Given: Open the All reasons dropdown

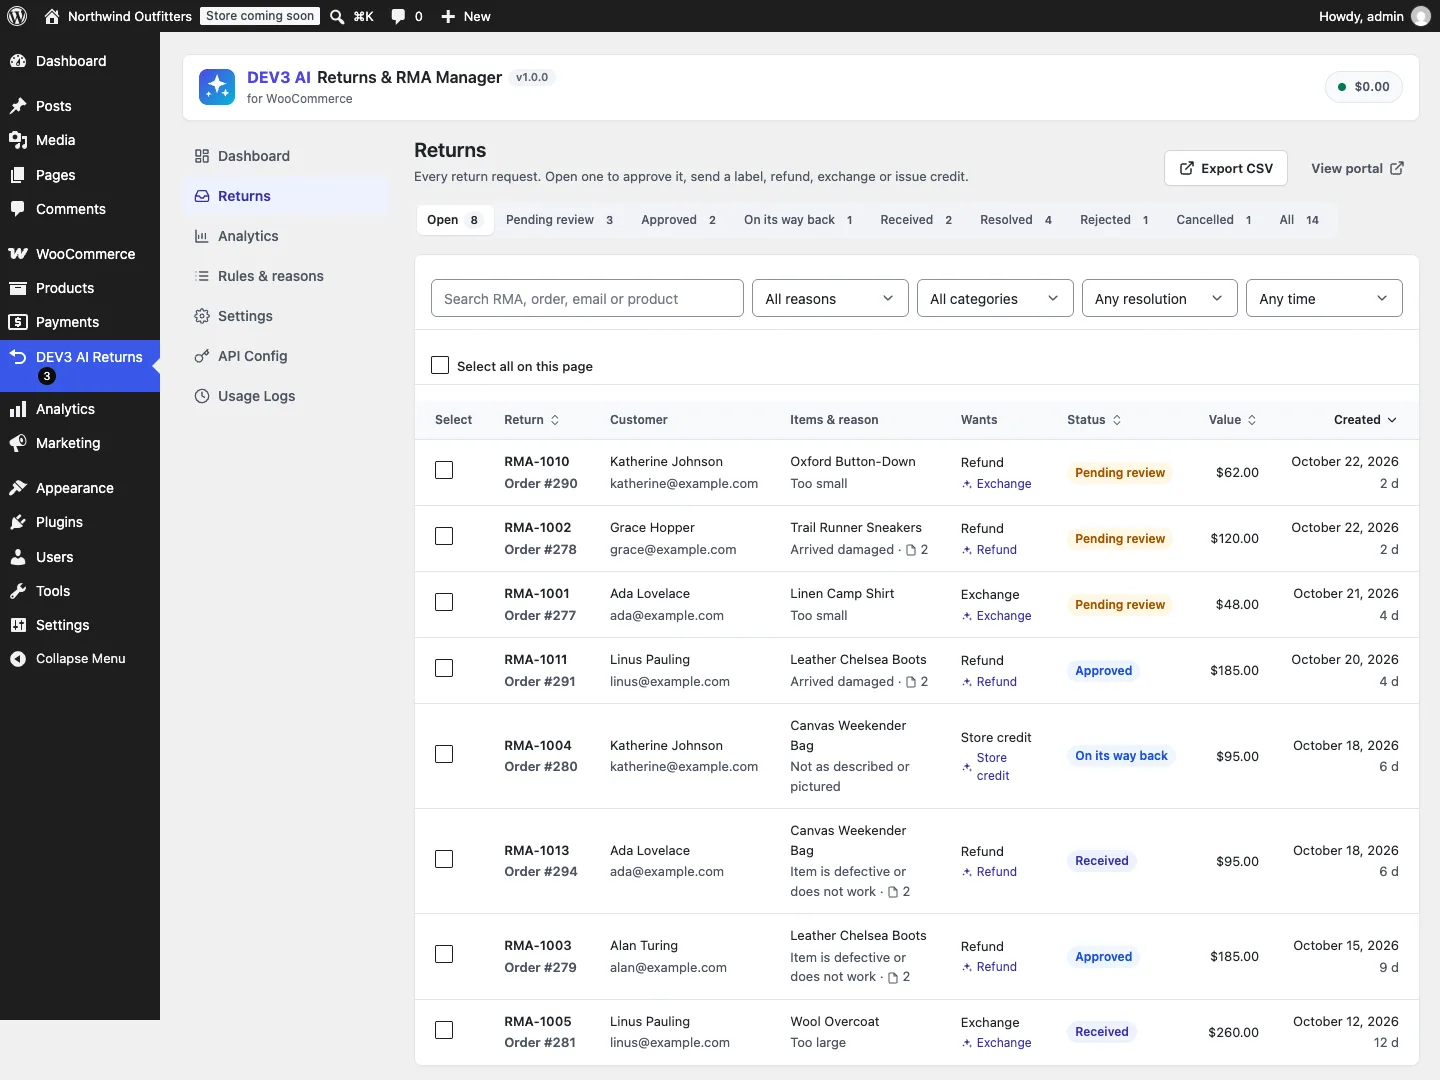Looking at the screenshot, I should click(830, 298).
